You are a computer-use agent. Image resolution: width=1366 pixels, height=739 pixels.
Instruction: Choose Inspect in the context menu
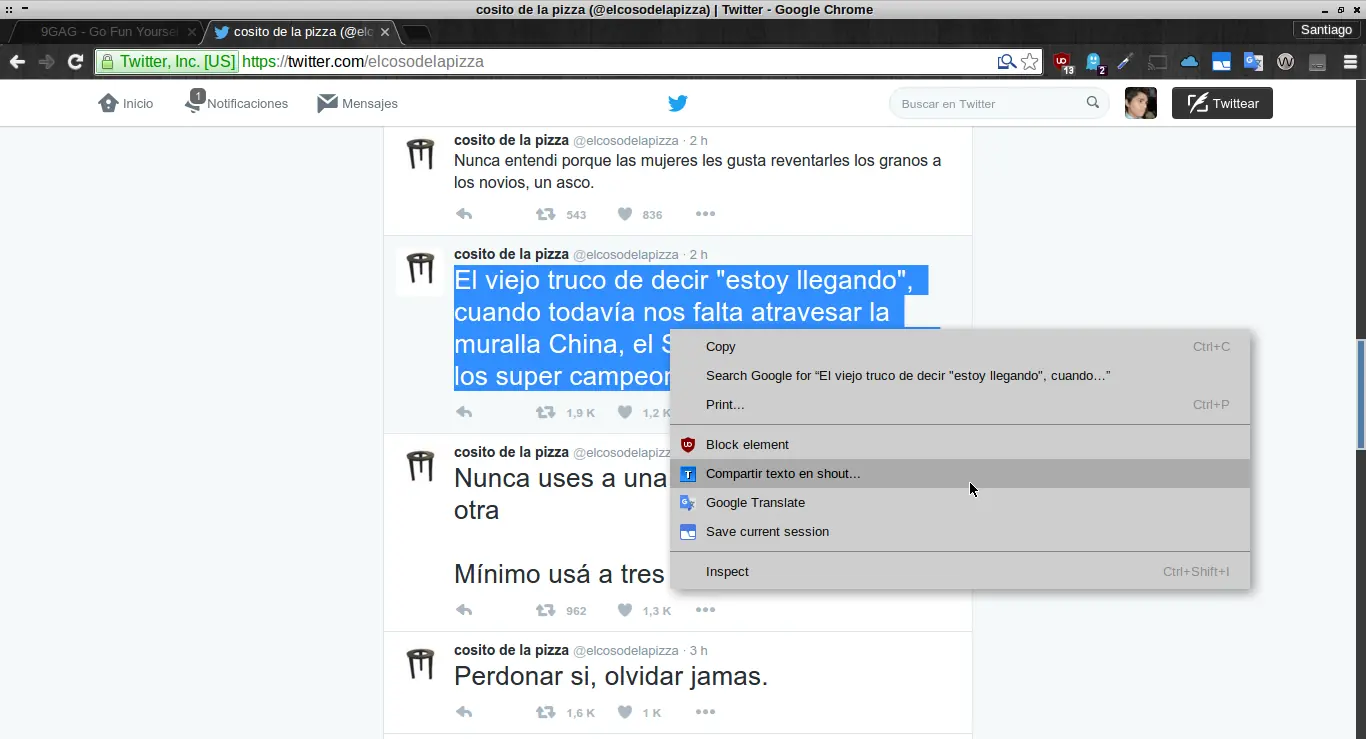click(x=960, y=572)
